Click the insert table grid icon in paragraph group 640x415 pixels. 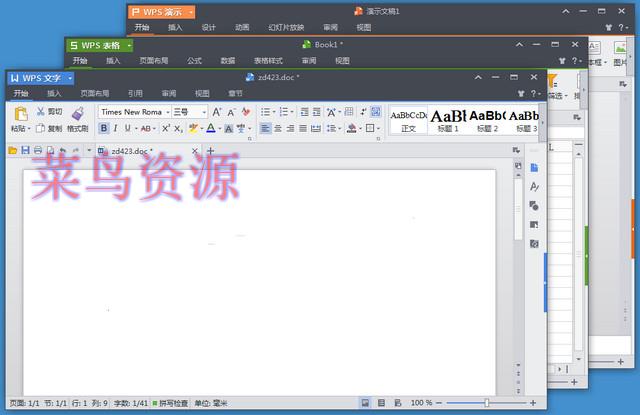(349, 112)
